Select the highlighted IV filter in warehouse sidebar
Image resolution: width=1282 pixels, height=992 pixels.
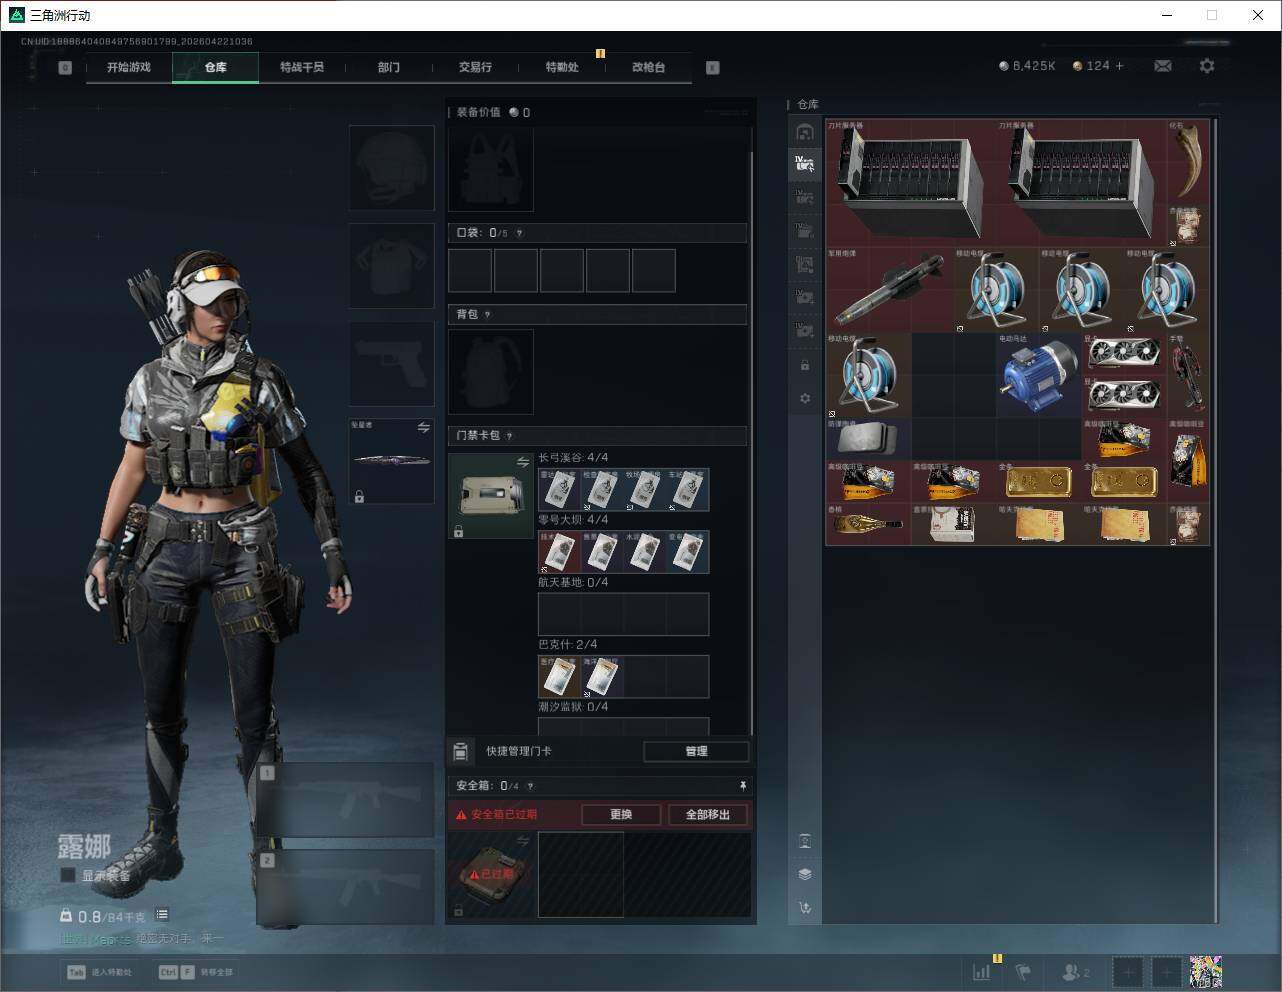point(805,164)
